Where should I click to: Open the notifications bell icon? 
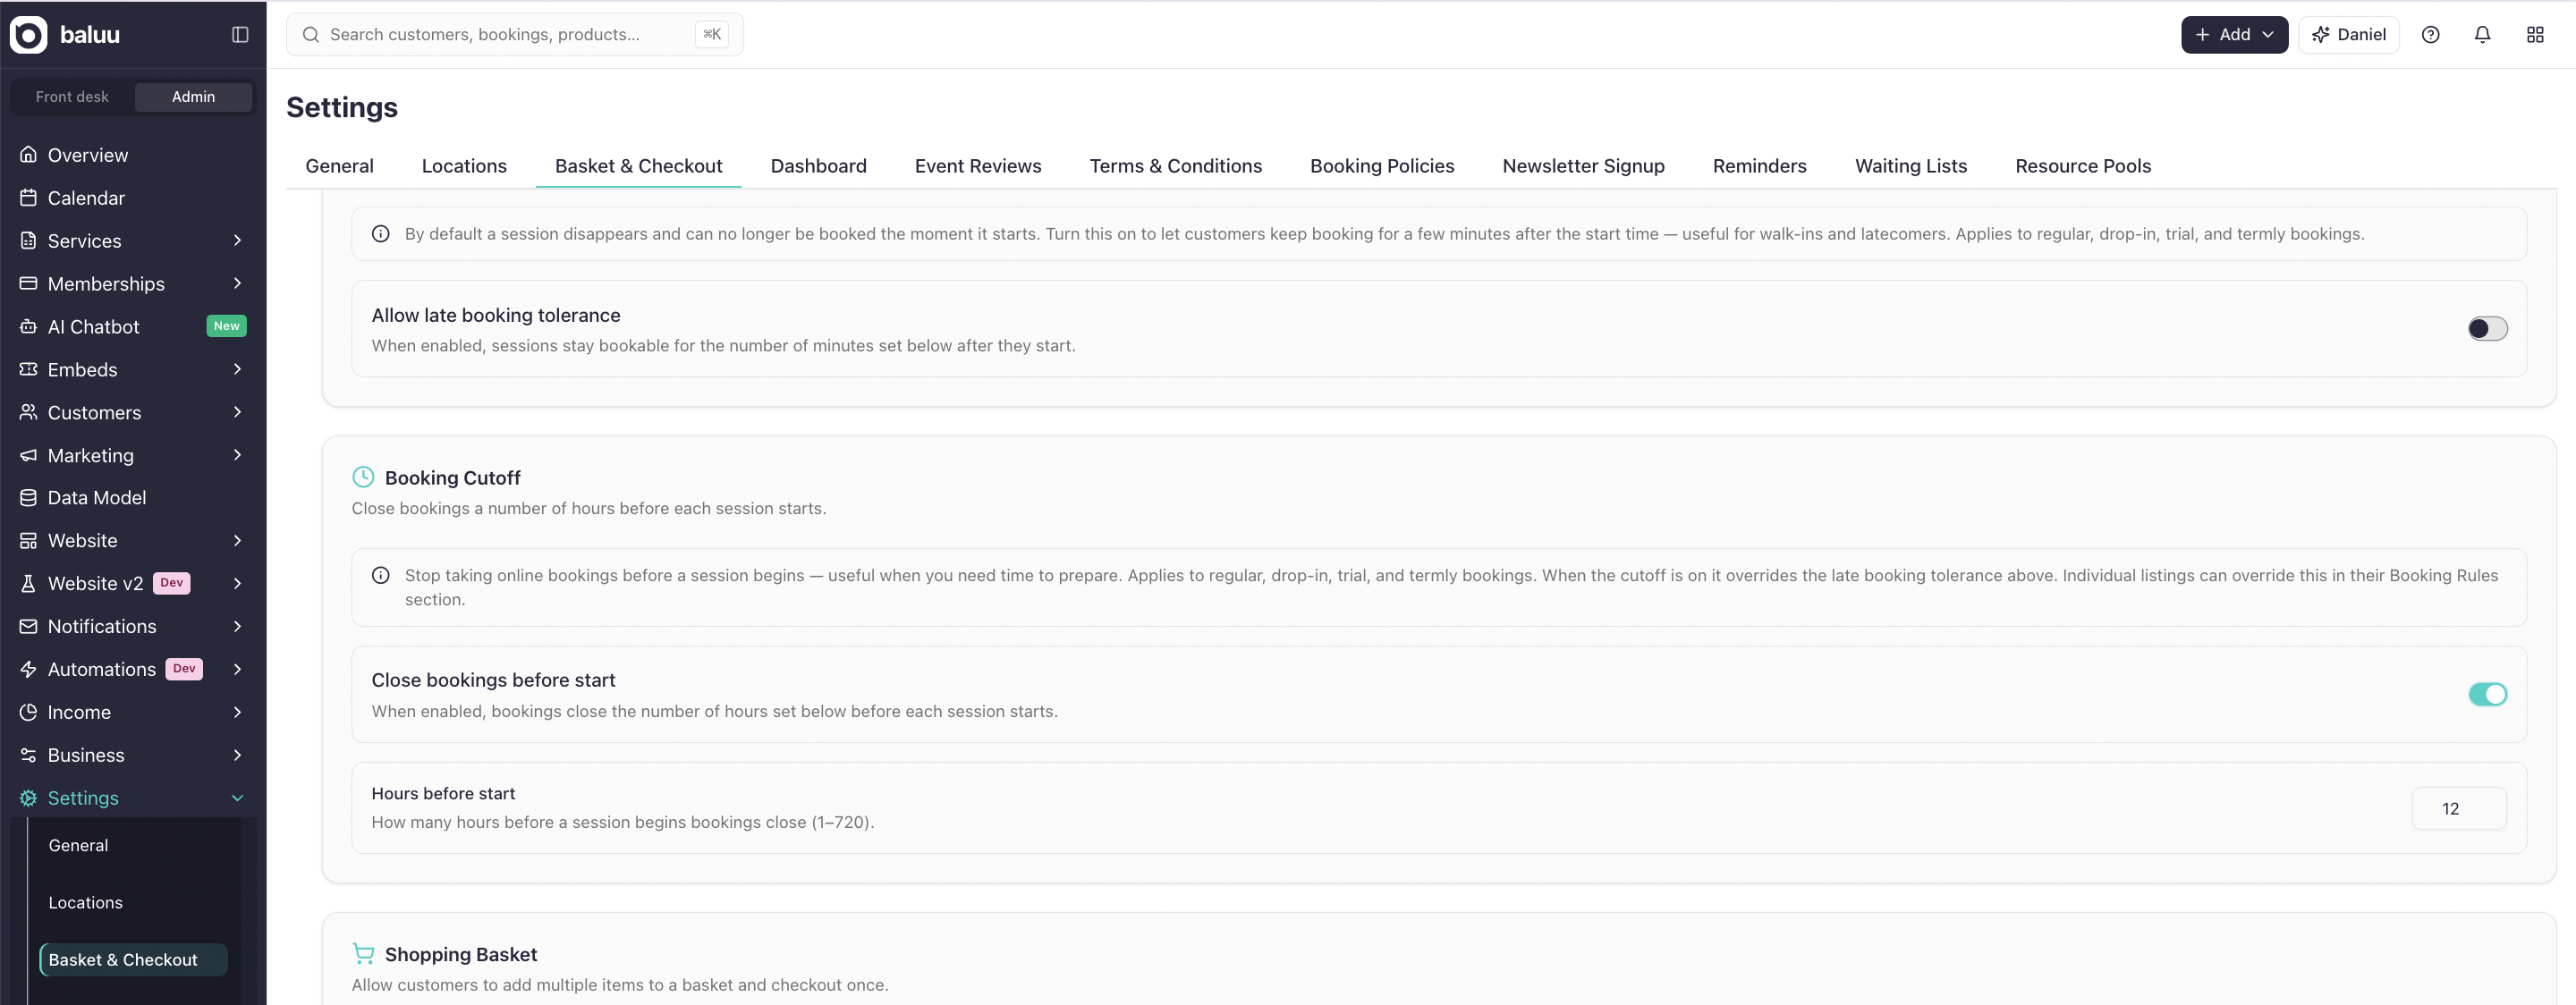(x=2483, y=34)
